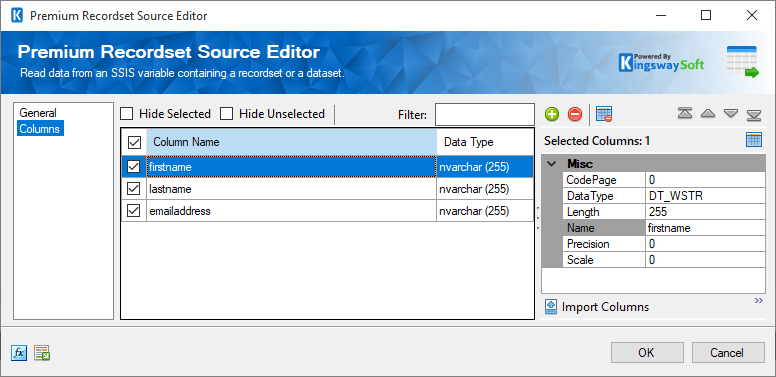Move selected column up arrow
776x377 pixels.
pyautogui.click(x=708, y=113)
